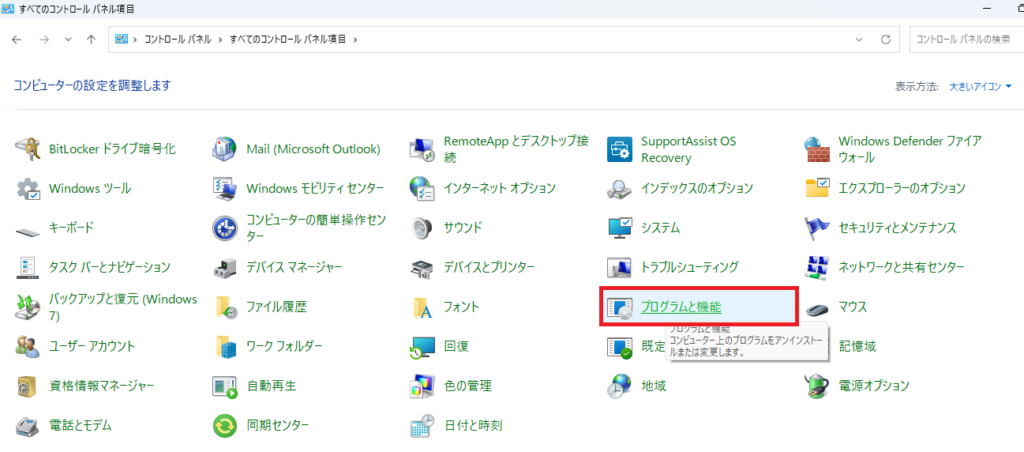The width and height of the screenshot is (1024, 452).
Task: Expand the address bar history dropdown
Action: (859, 39)
